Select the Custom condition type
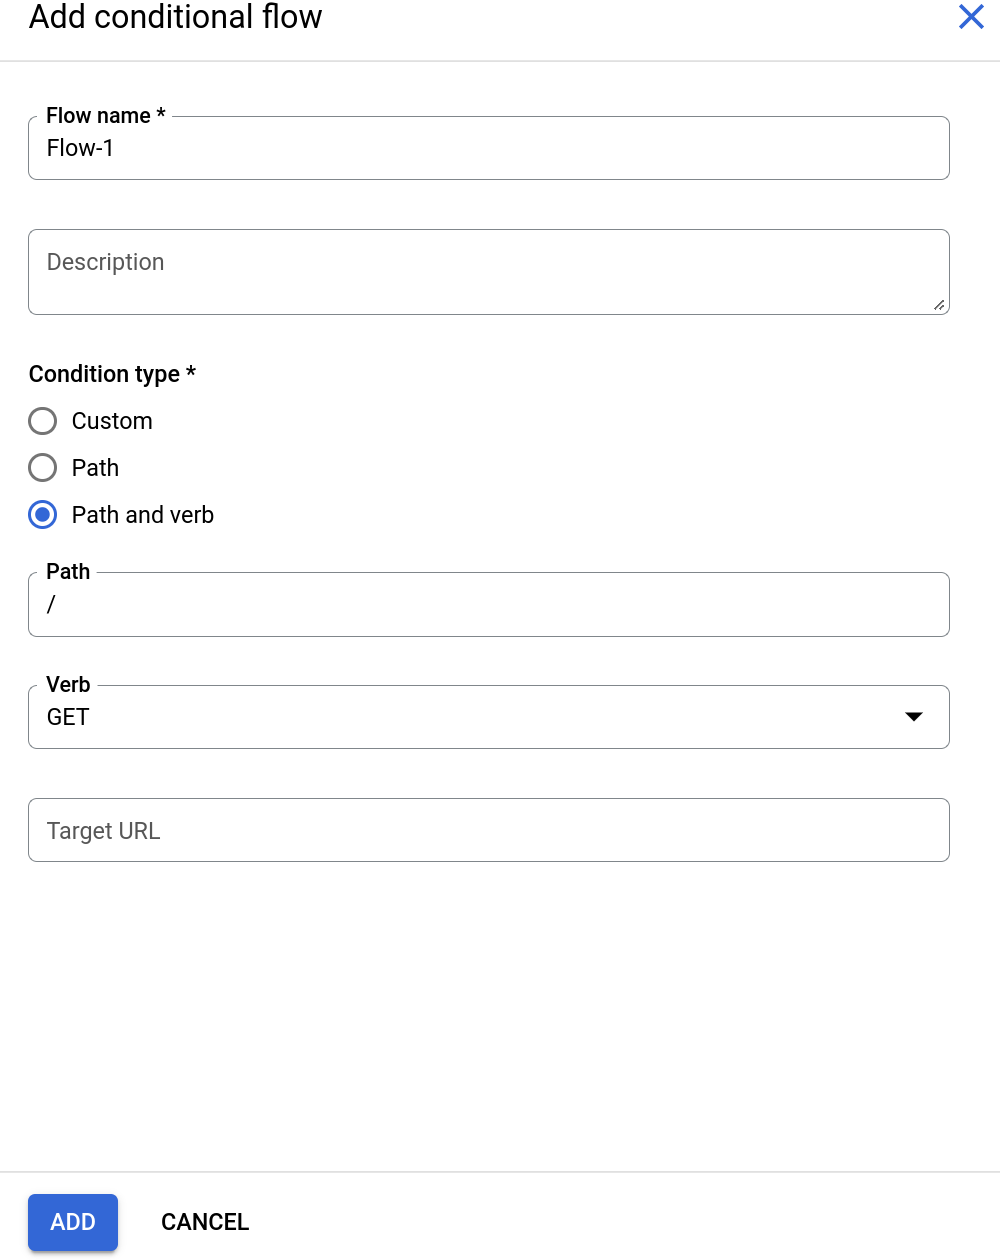This screenshot has height=1260, width=1000. click(x=42, y=421)
